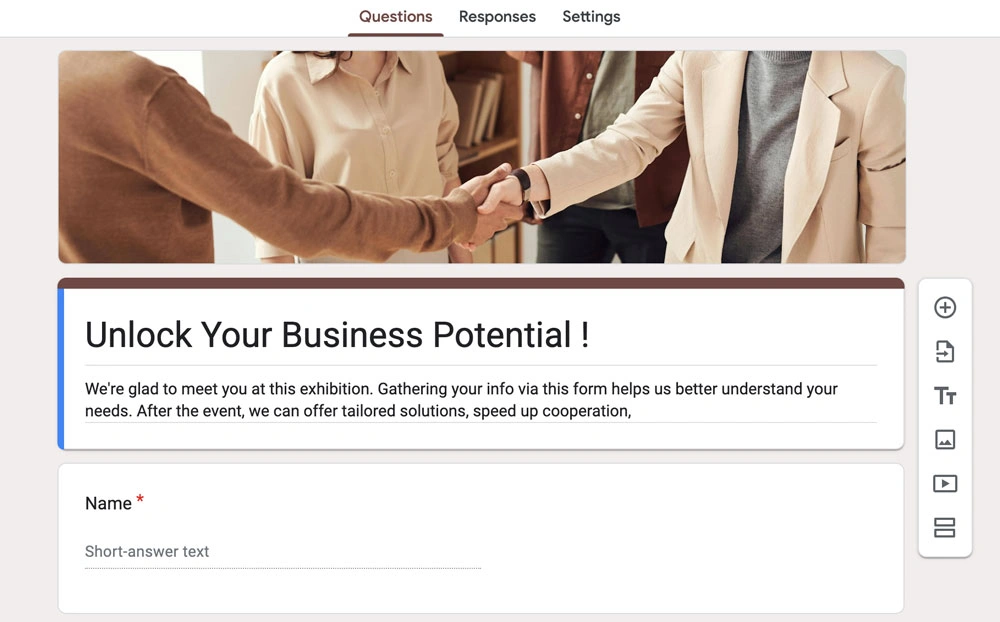
Task: Switch to the Responses tab
Action: [497, 17]
